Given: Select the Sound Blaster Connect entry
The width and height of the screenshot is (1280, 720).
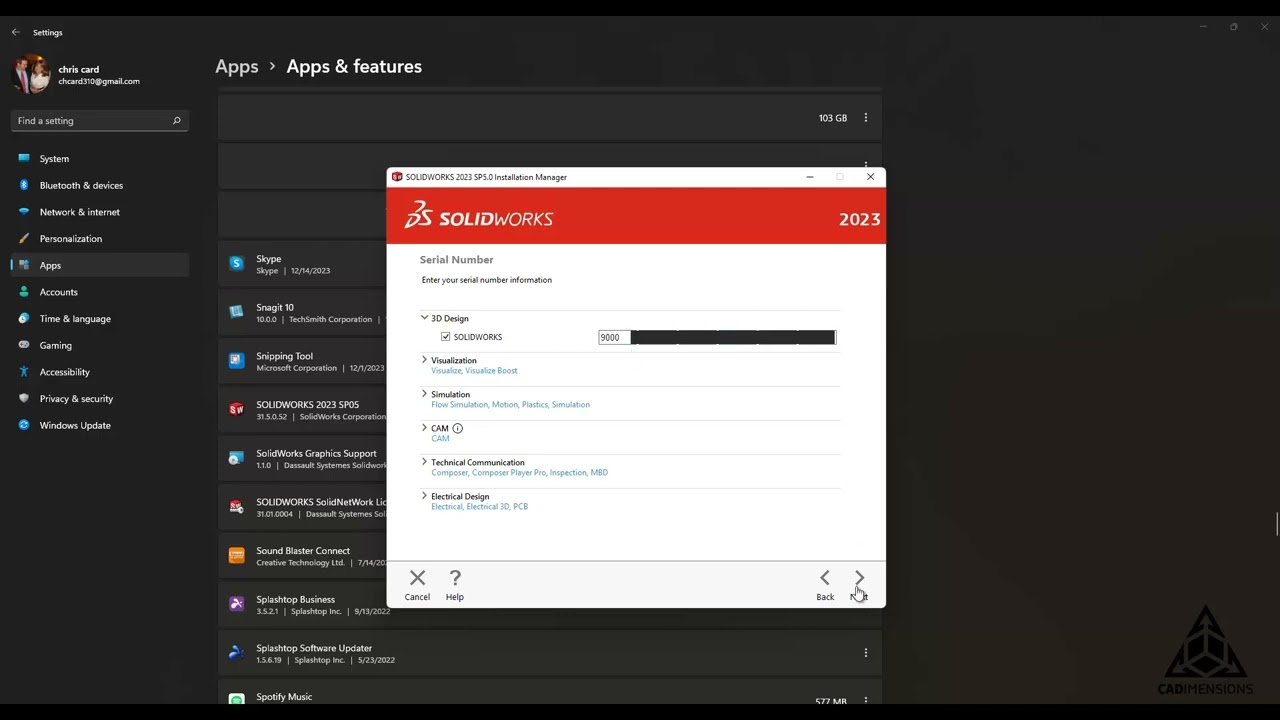Looking at the screenshot, I should [302, 556].
